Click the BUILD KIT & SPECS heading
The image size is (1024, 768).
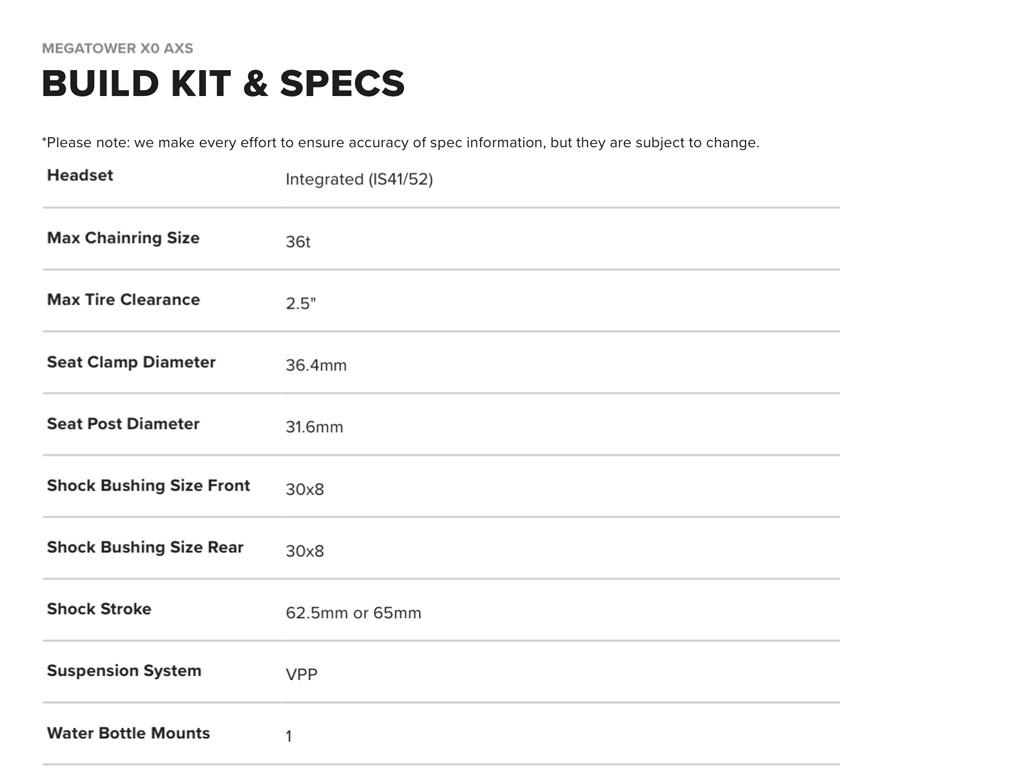(x=223, y=84)
